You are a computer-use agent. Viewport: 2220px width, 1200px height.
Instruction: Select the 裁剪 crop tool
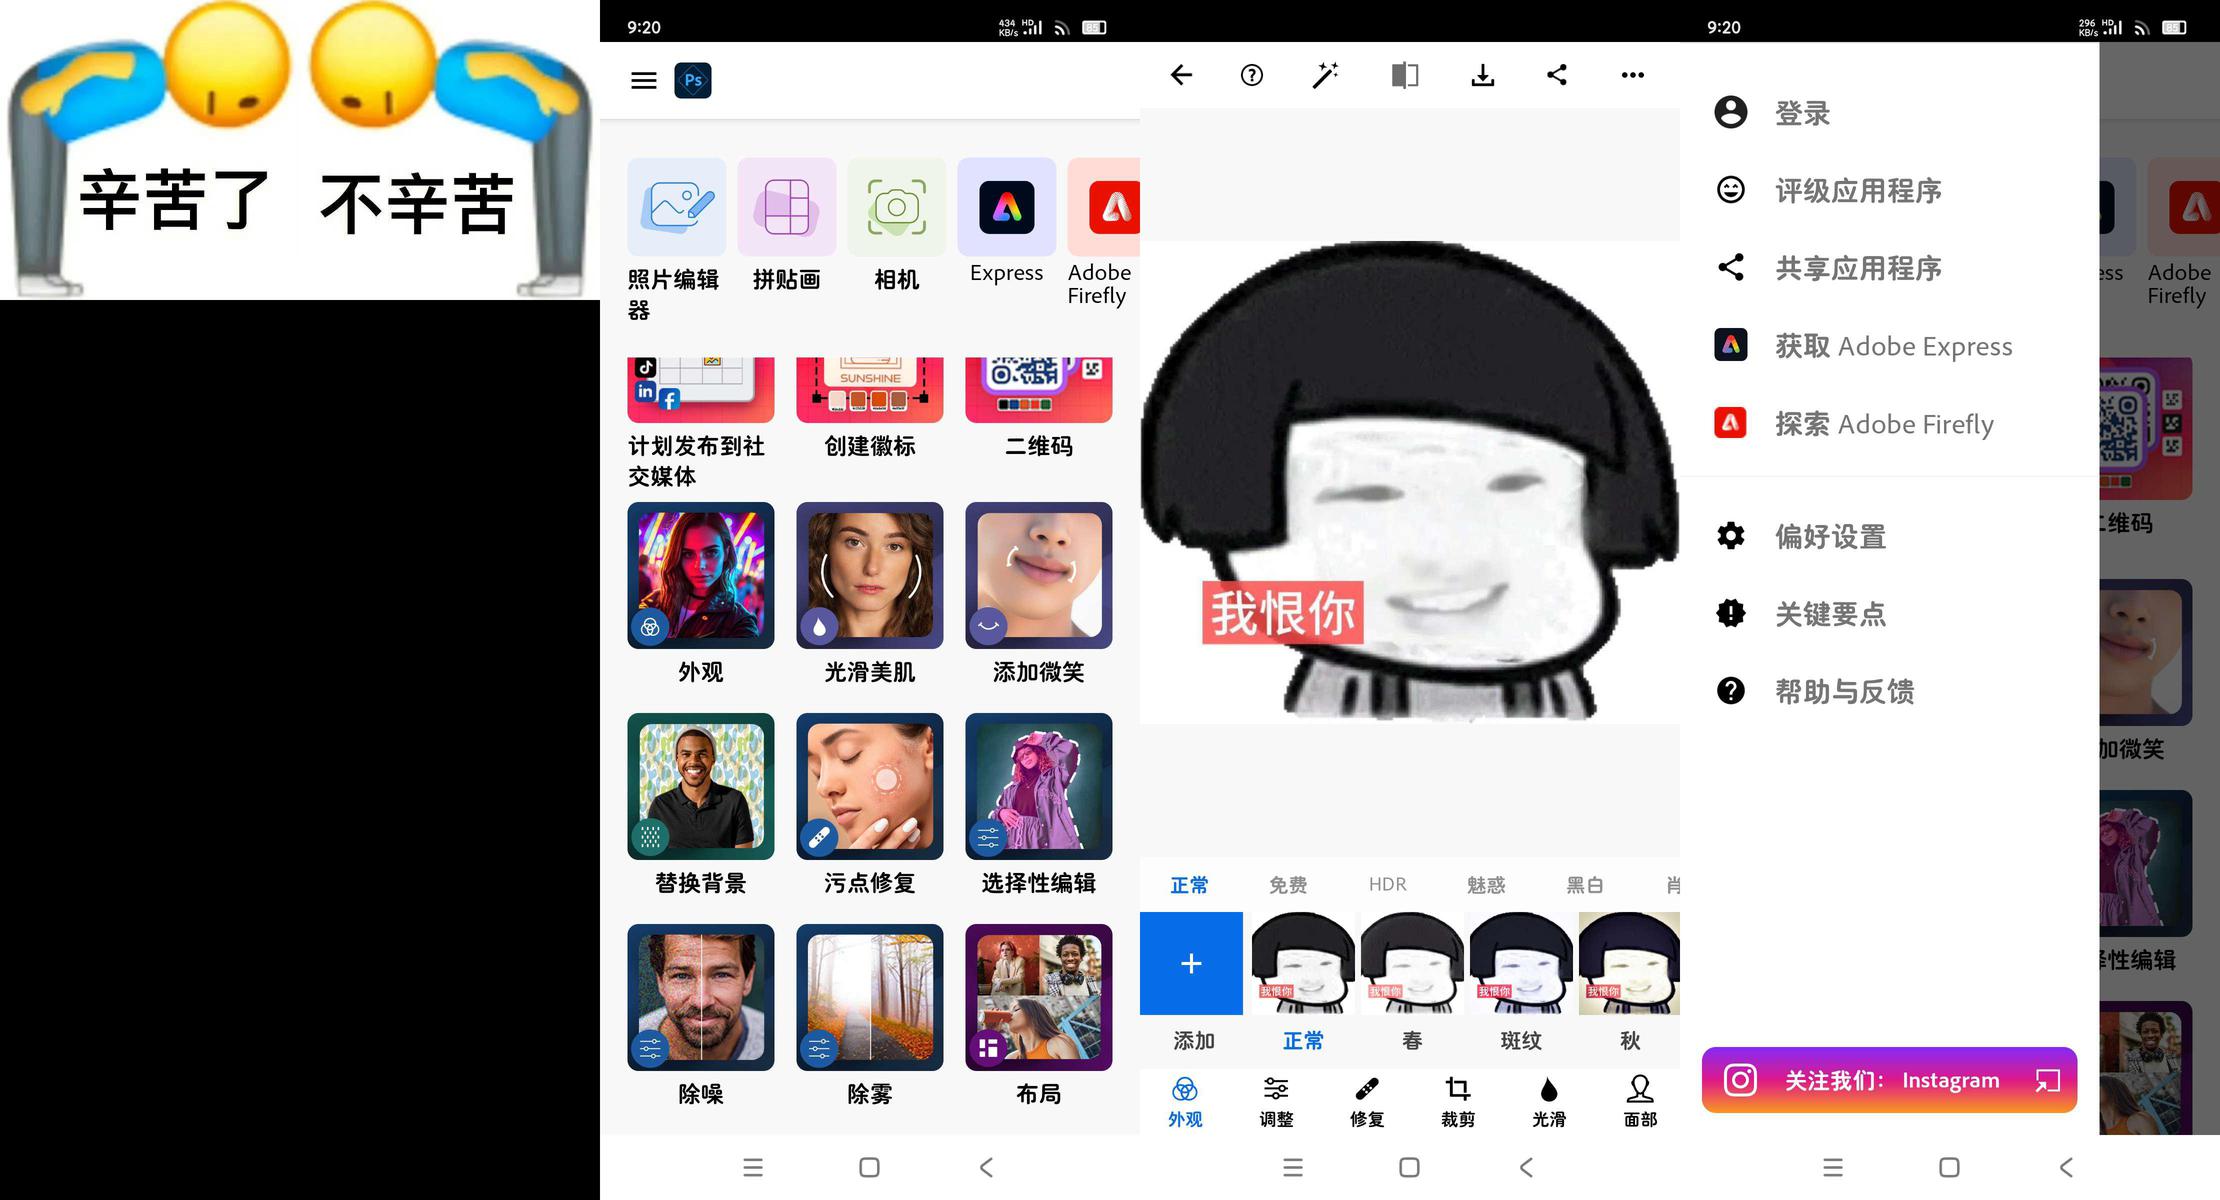tap(1457, 1100)
